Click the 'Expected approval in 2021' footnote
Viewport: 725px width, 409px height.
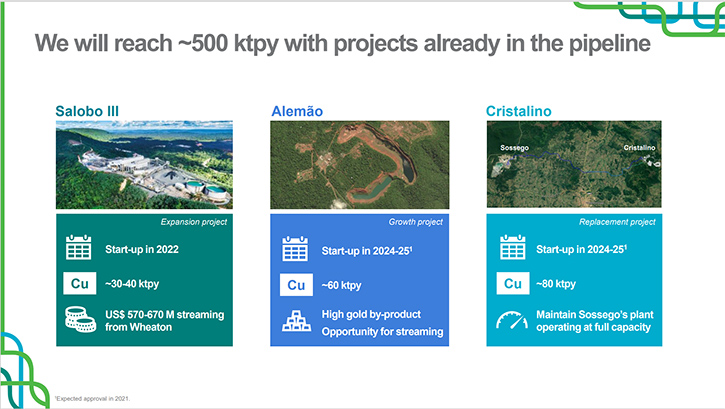[92, 398]
